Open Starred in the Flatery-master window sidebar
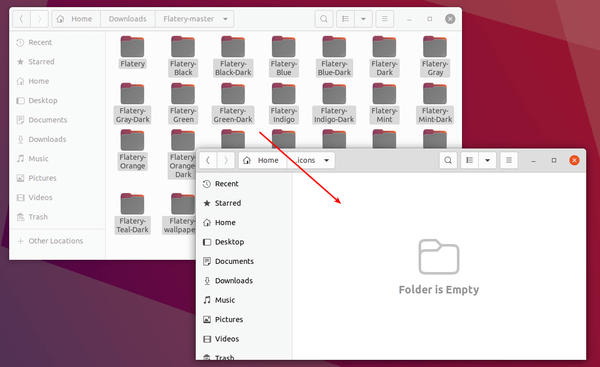Image resolution: width=600 pixels, height=367 pixels. [x=57, y=62]
